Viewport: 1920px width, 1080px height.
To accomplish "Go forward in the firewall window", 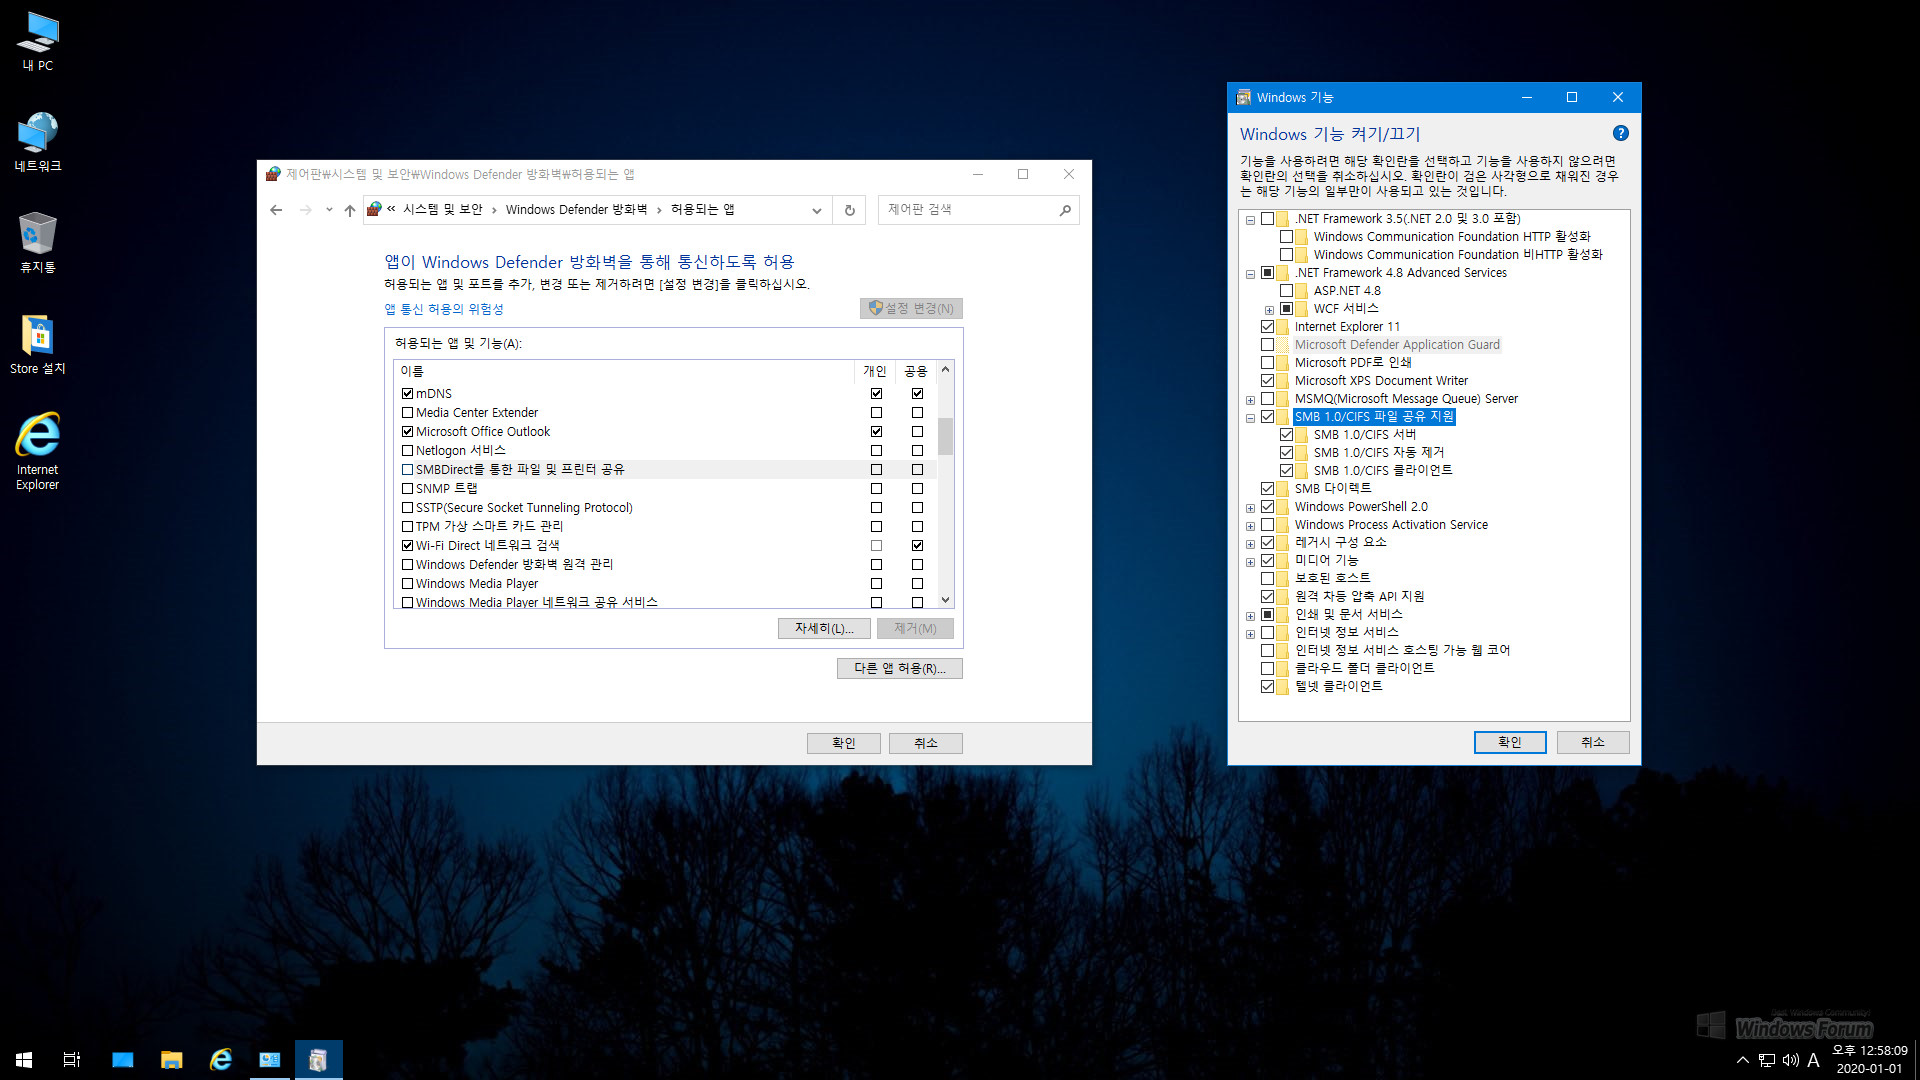I will coord(305,210).
